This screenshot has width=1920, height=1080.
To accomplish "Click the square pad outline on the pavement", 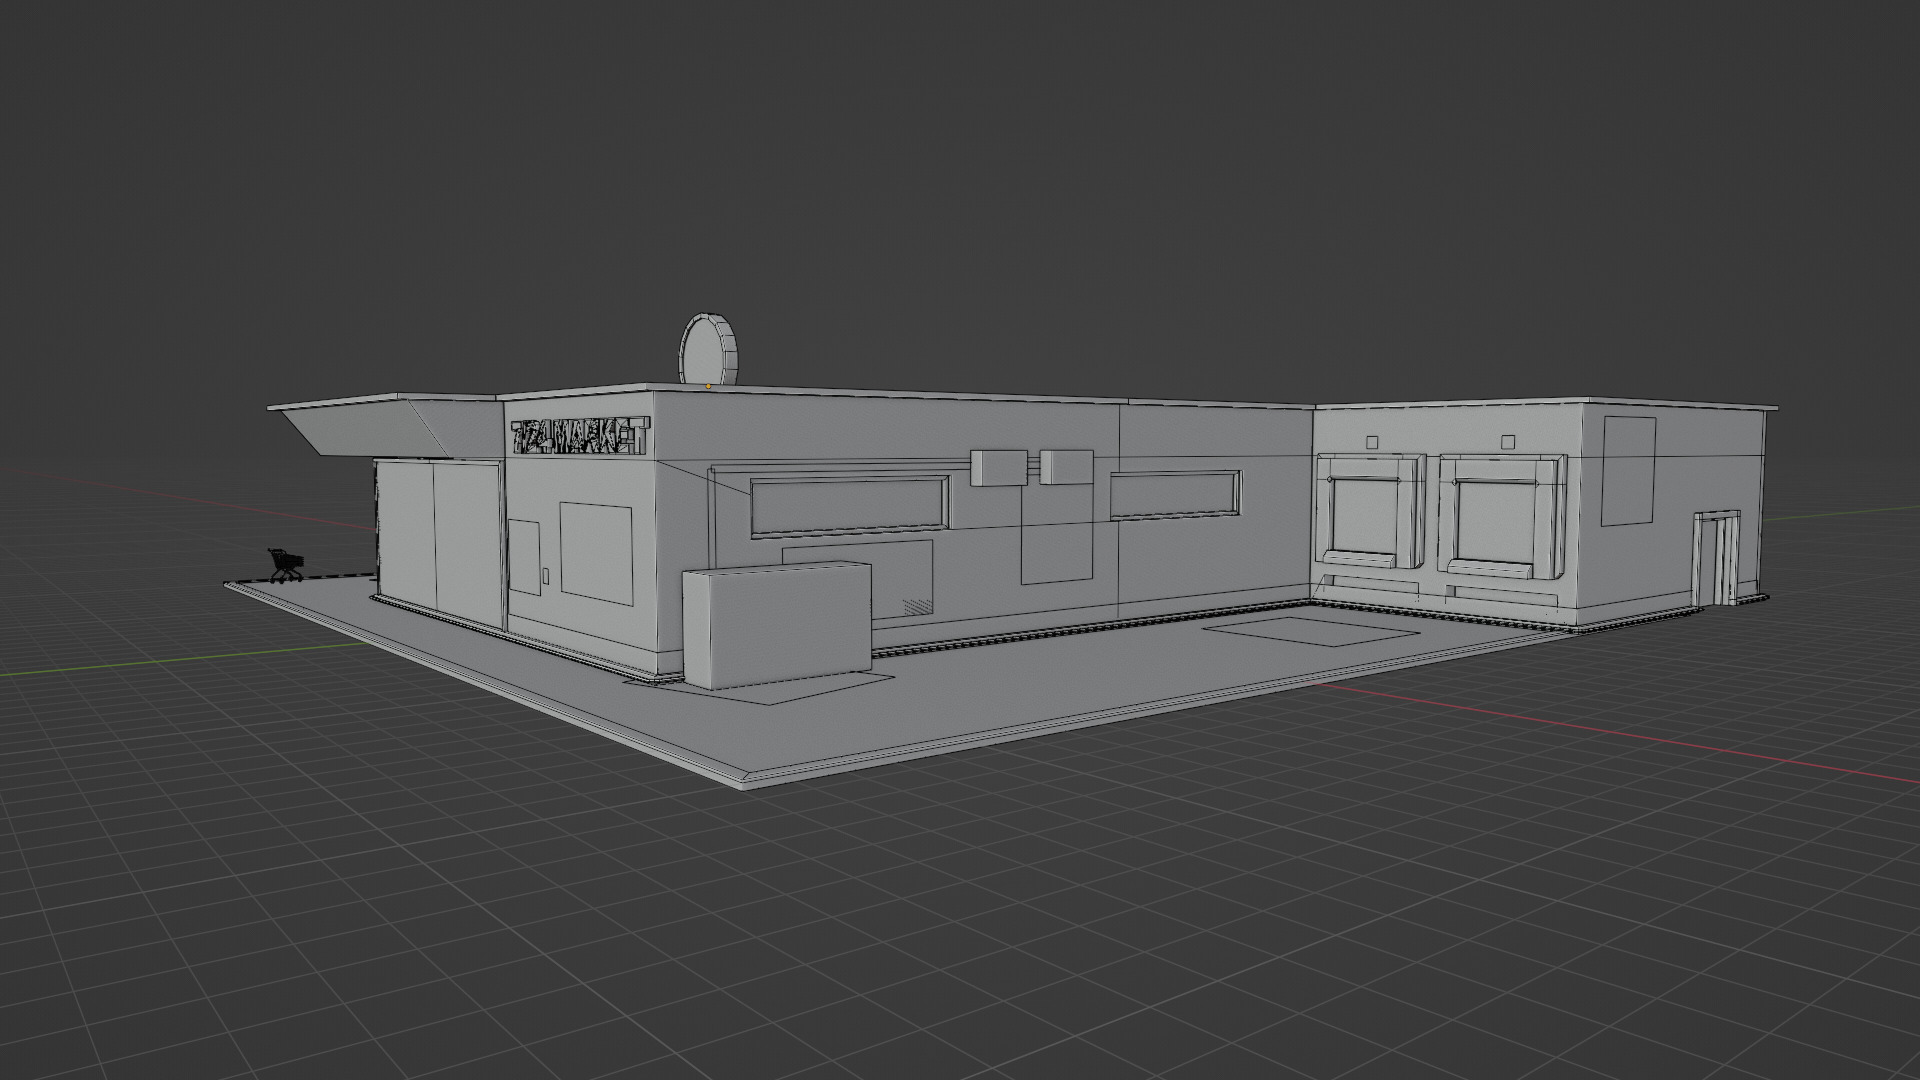I will coord(1311,632).
